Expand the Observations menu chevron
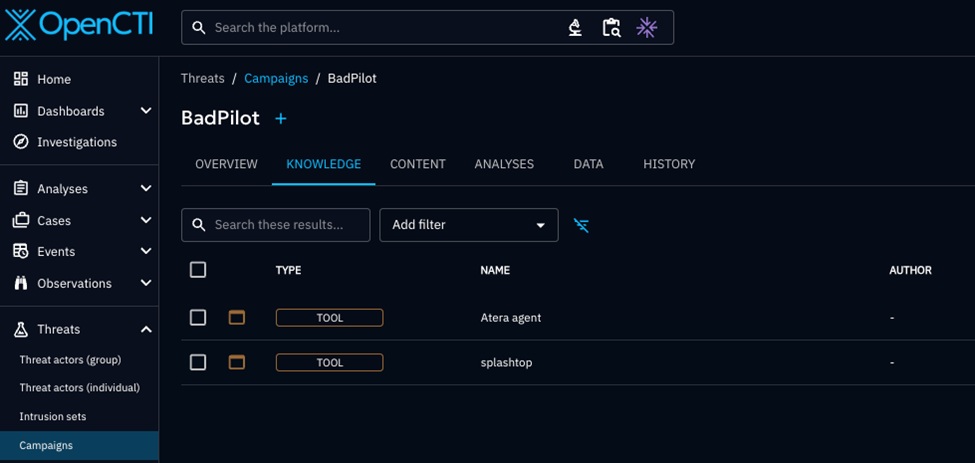The image size is (975, 463). click(146, 283)
